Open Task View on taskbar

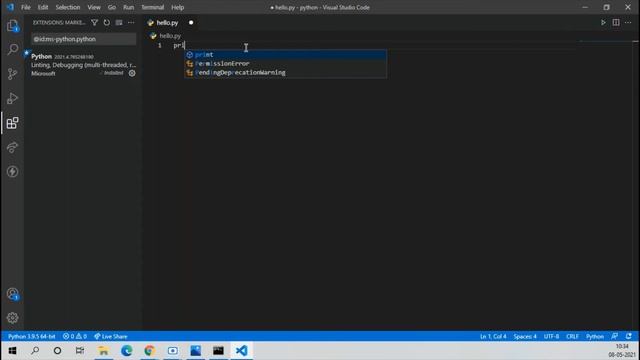pos(80,351)
